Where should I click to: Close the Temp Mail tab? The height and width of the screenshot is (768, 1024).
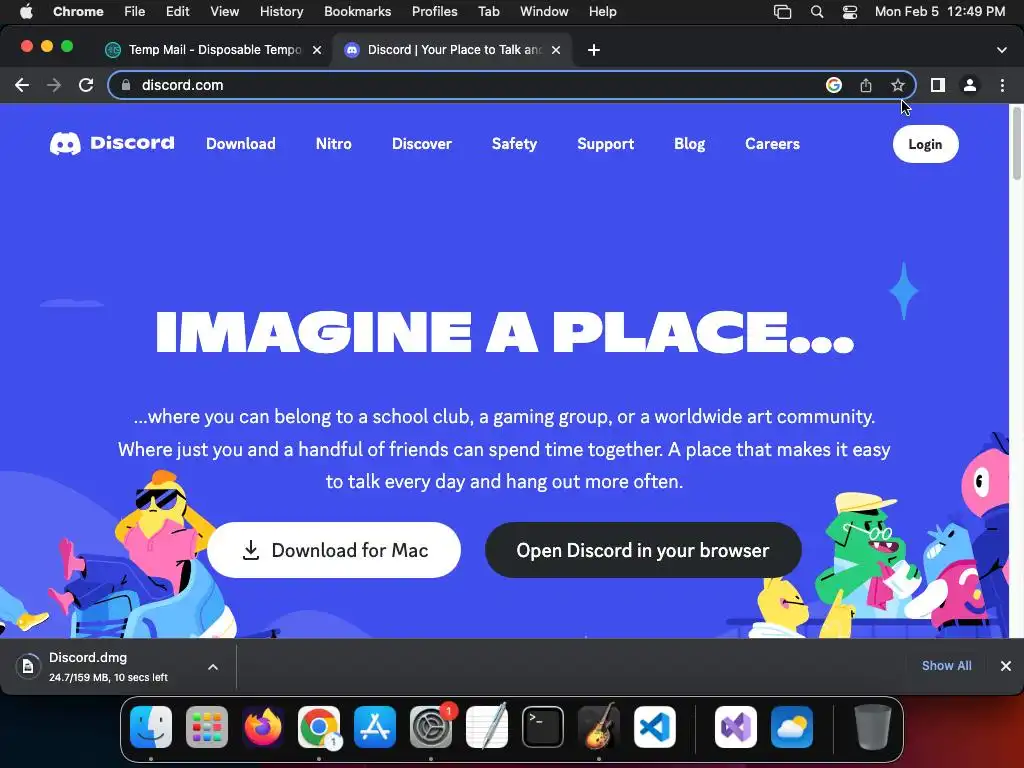[x=317, y=50]
